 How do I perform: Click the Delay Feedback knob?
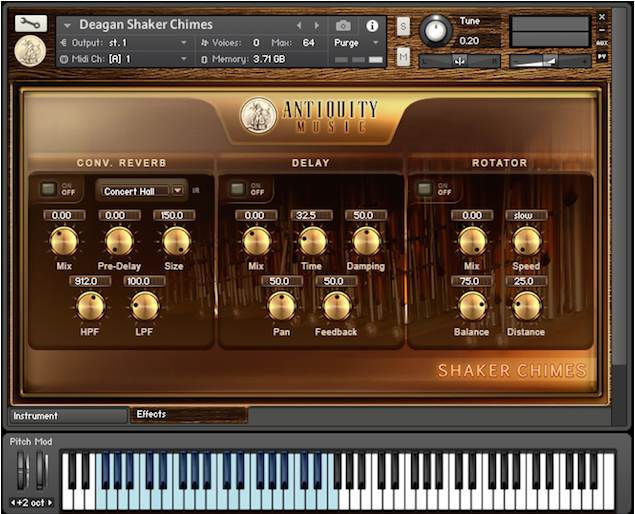click(336, 307)
